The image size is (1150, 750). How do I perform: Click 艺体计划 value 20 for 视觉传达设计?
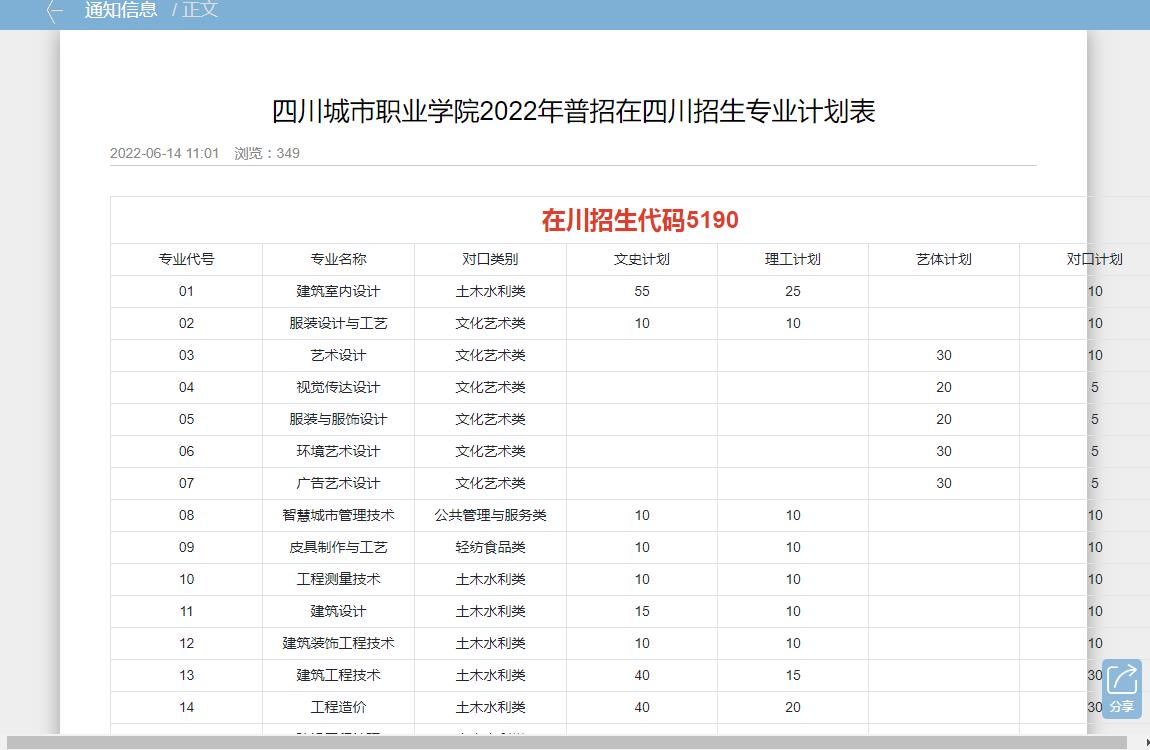[944, 387]
